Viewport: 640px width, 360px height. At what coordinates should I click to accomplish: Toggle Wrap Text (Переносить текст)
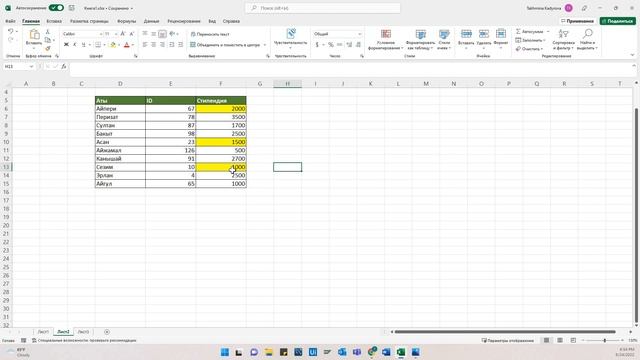pos(210,34)
